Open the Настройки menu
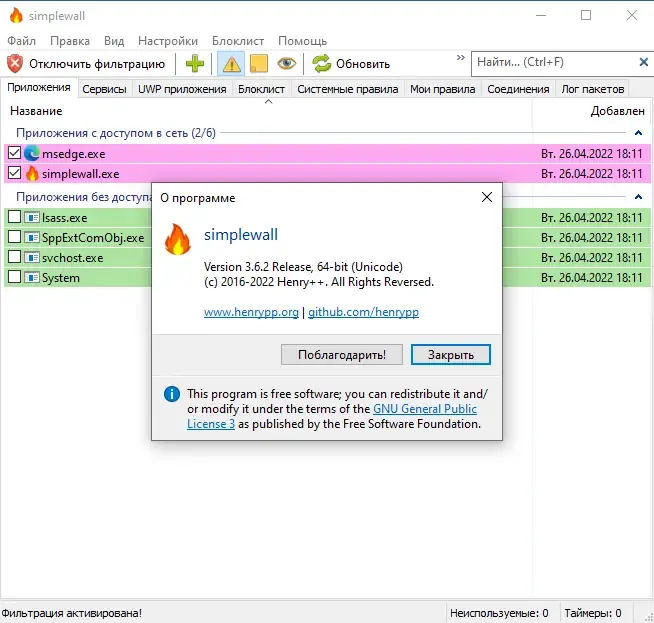 tap(168, 41)
